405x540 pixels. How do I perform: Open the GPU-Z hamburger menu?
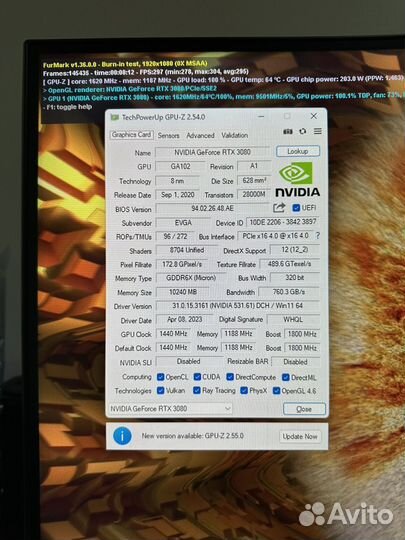(x=318, y=131)
